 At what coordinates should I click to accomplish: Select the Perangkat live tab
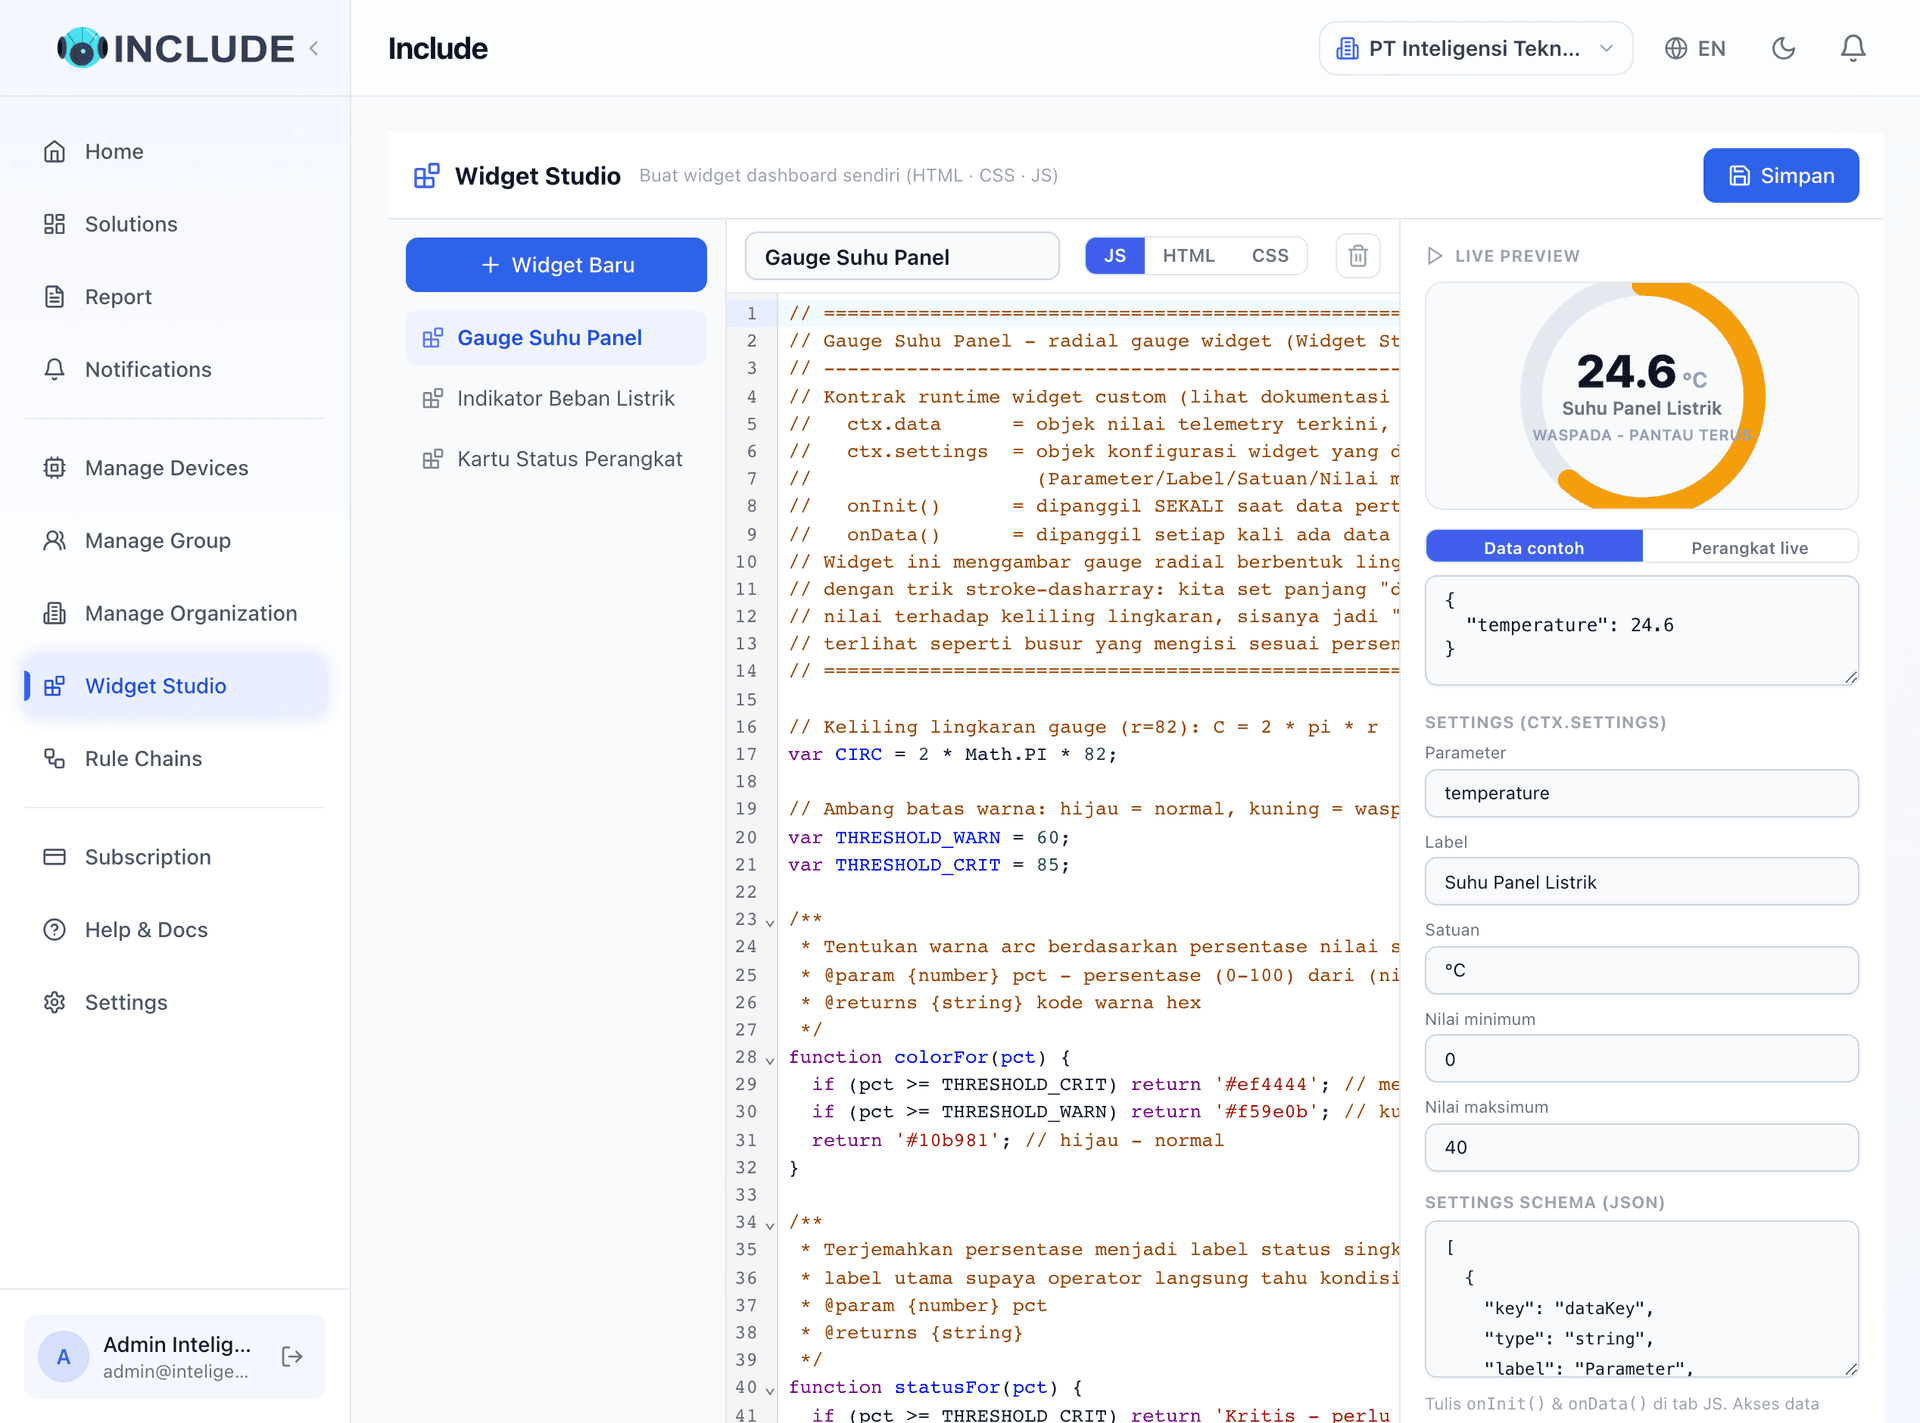tap(1749, 547)
